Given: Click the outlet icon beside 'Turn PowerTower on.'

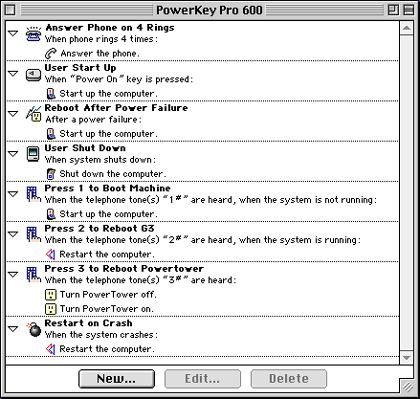Looking at the screenshot, I should tap(50, 309).
